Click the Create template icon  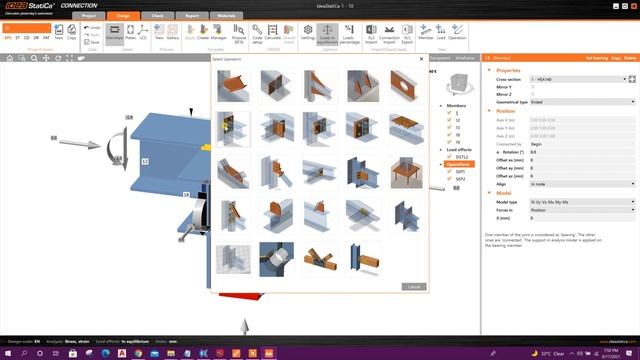tap(203, 32)
